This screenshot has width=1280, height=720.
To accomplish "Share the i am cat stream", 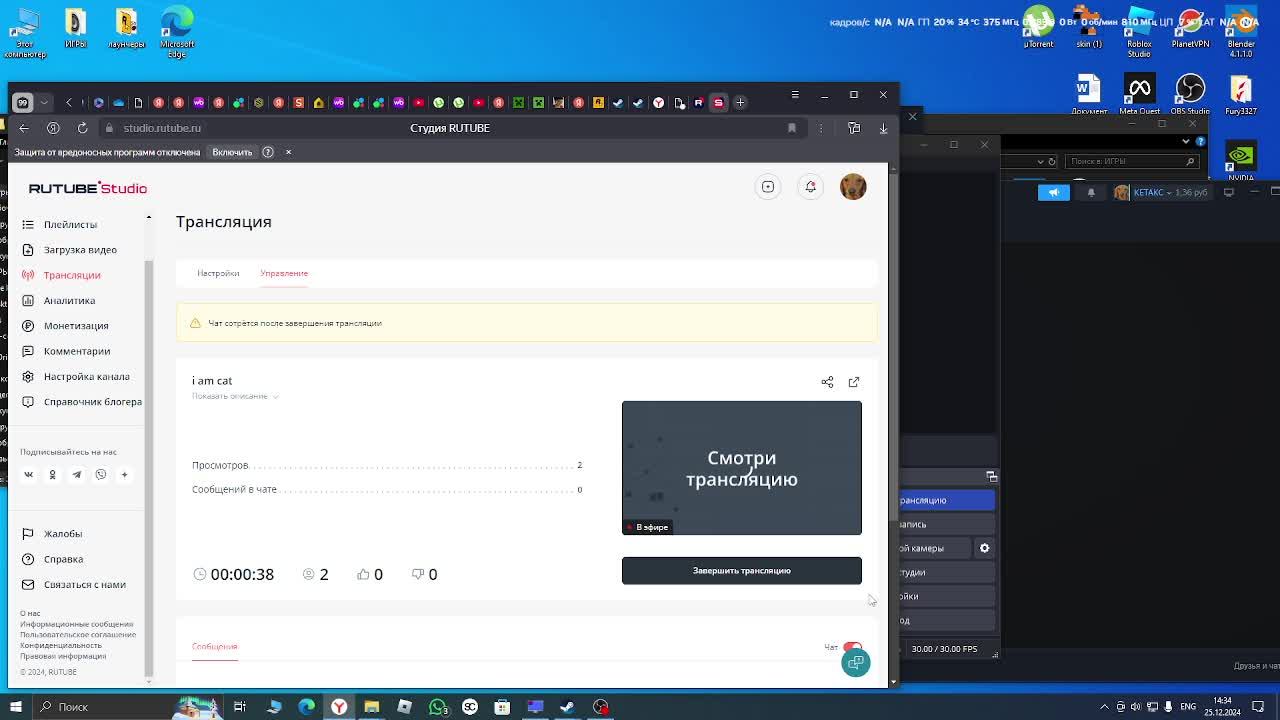I will 827,382.
